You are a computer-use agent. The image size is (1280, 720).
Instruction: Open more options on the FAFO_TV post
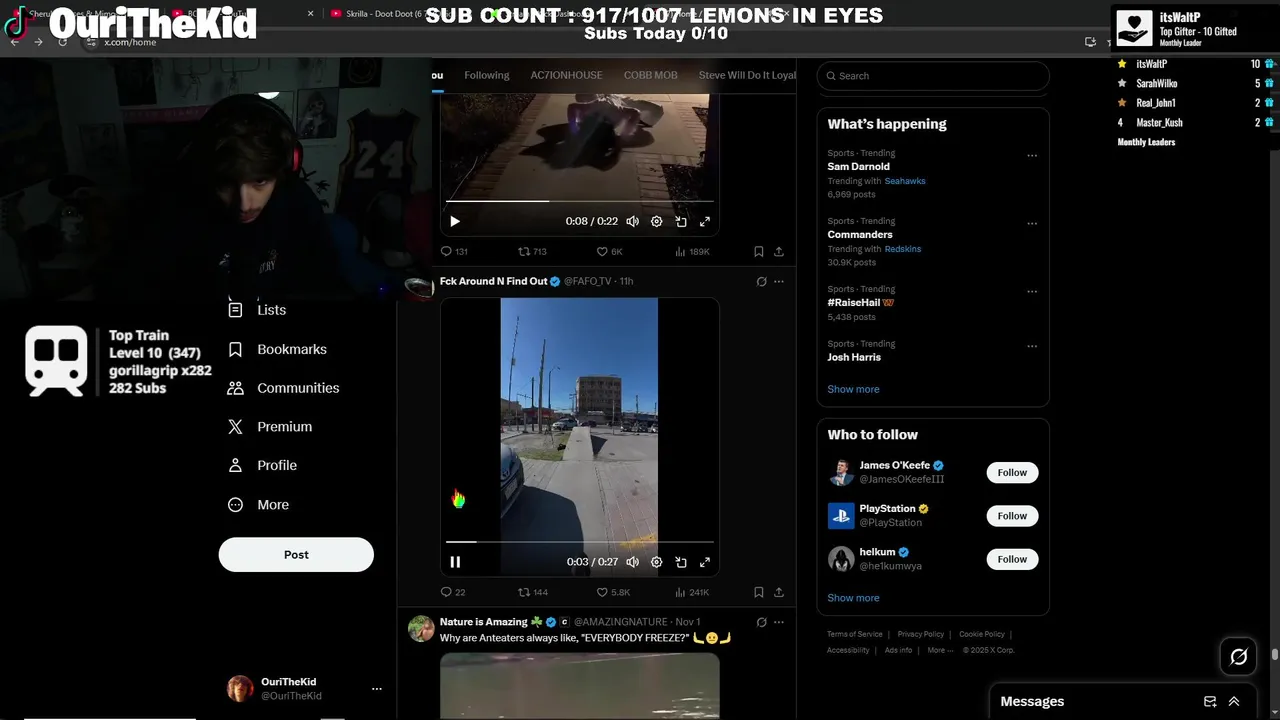779,282
